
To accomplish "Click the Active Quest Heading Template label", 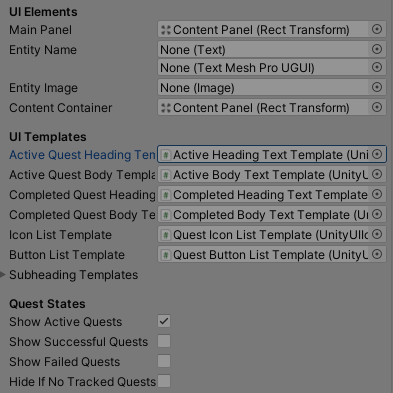I will (x=82, y=155).
